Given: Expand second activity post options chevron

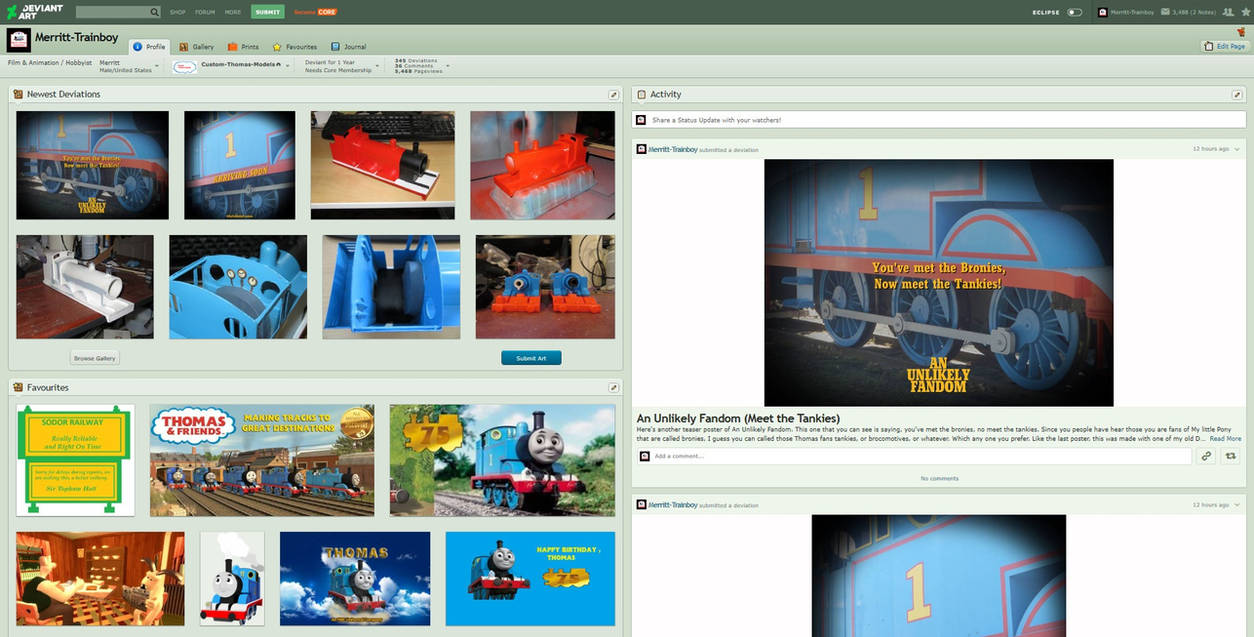Looking at the screenshot, I should (x=1237, y=505).
